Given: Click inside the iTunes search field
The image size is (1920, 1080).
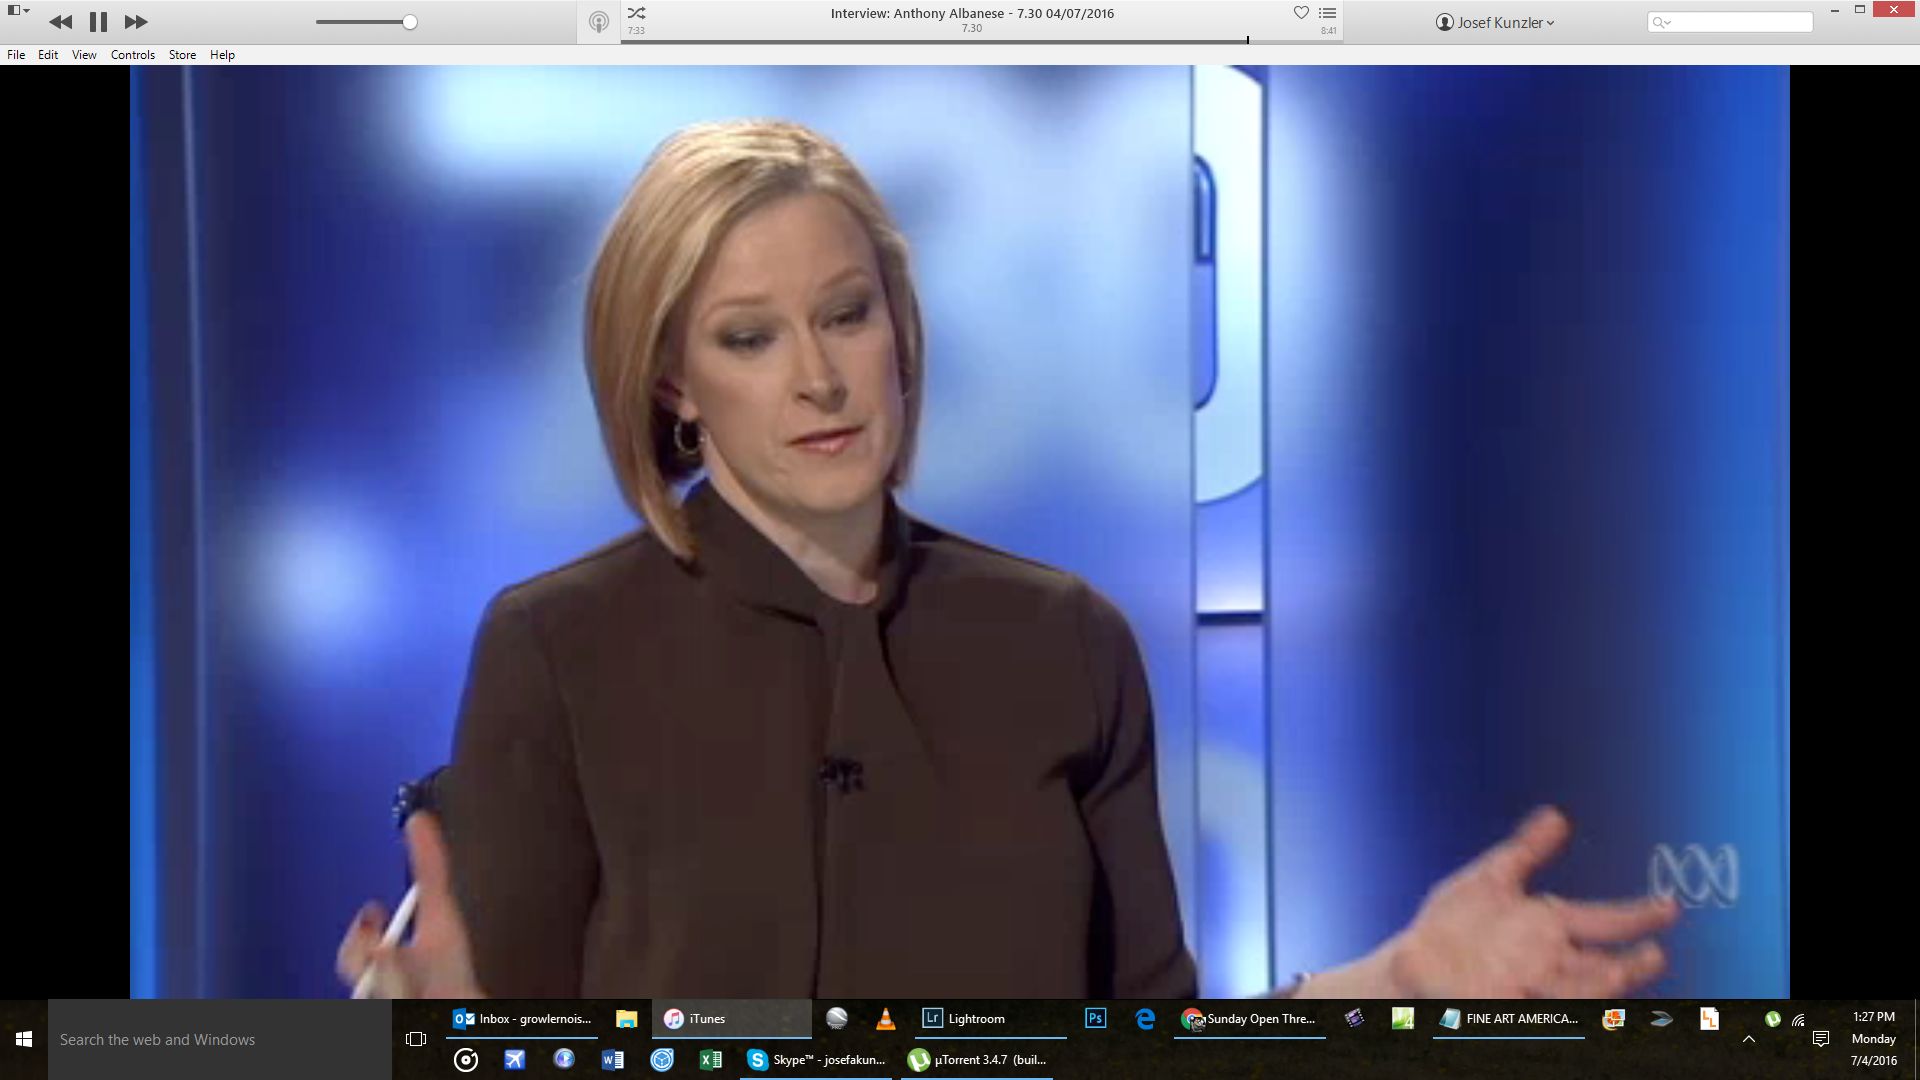Looking at the screenshot, I should point(1740,22).
